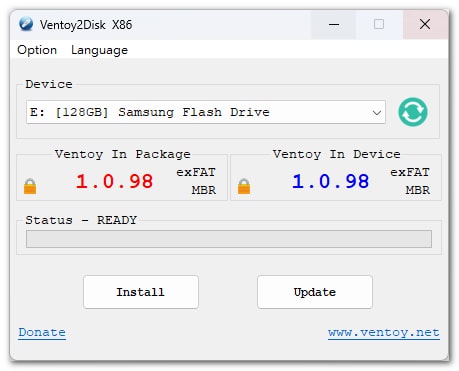Open the Donate link
This screenshot has height=371, width=459.
point(42,332)
